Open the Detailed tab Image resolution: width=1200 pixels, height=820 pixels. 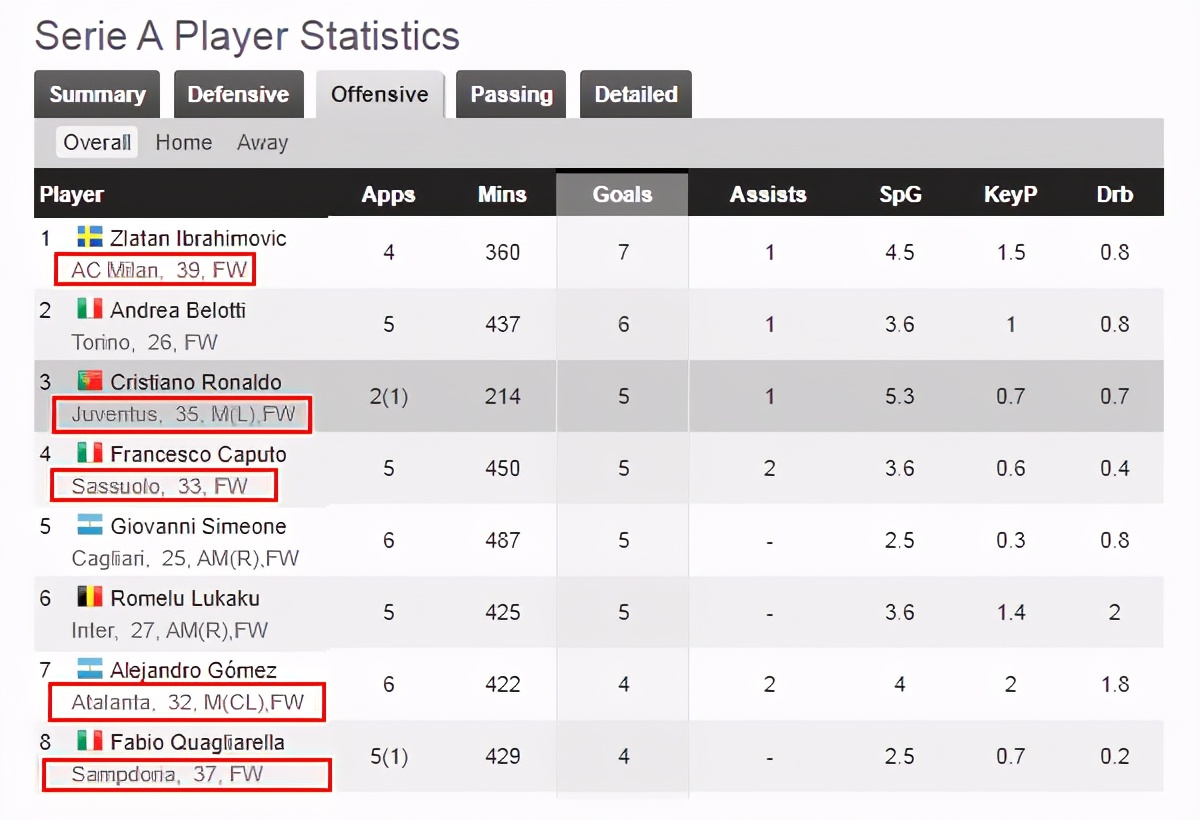click(636, 95)
